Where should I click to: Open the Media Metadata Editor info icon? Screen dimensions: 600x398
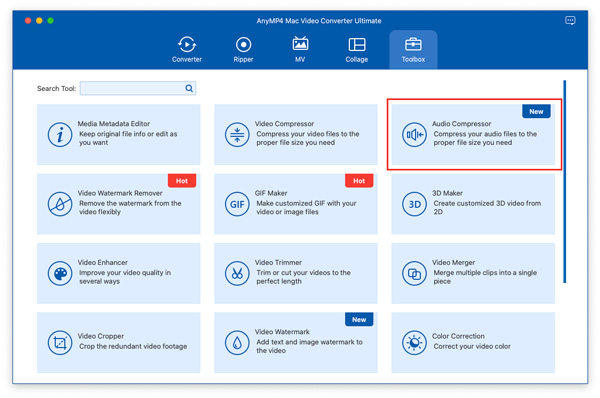coord(60,135)
